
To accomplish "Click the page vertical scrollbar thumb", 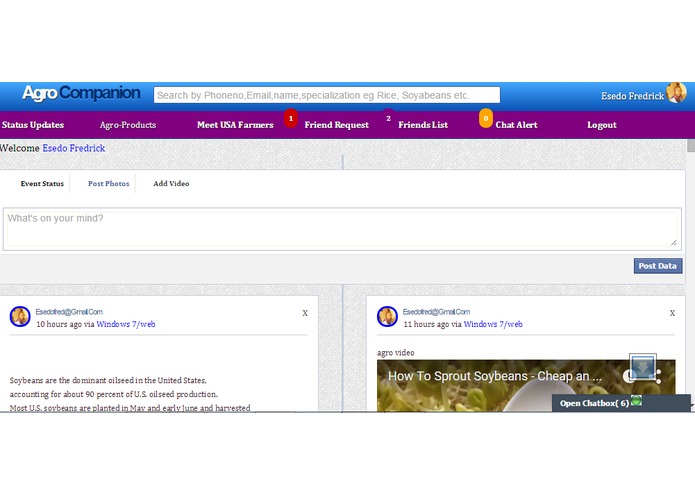I will pyautogui.click(x=691, y=145).
